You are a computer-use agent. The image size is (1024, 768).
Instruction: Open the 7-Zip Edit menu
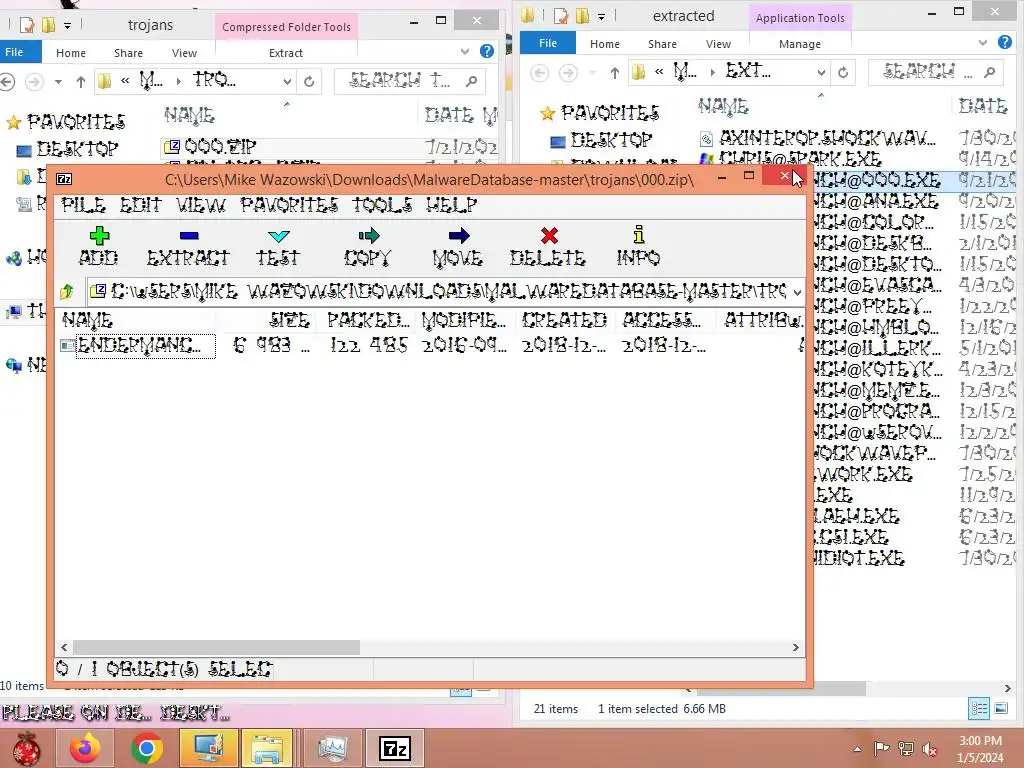(140, 205)
